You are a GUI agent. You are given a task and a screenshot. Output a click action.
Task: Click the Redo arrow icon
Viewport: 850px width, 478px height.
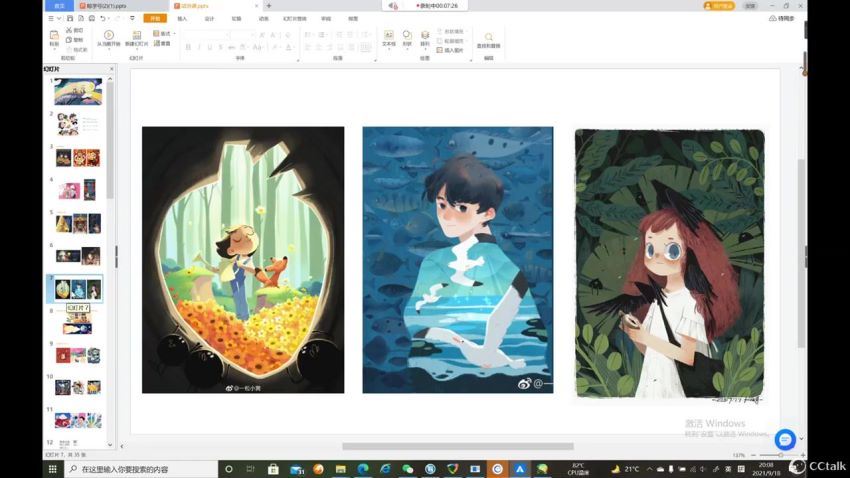click(117, 18)
